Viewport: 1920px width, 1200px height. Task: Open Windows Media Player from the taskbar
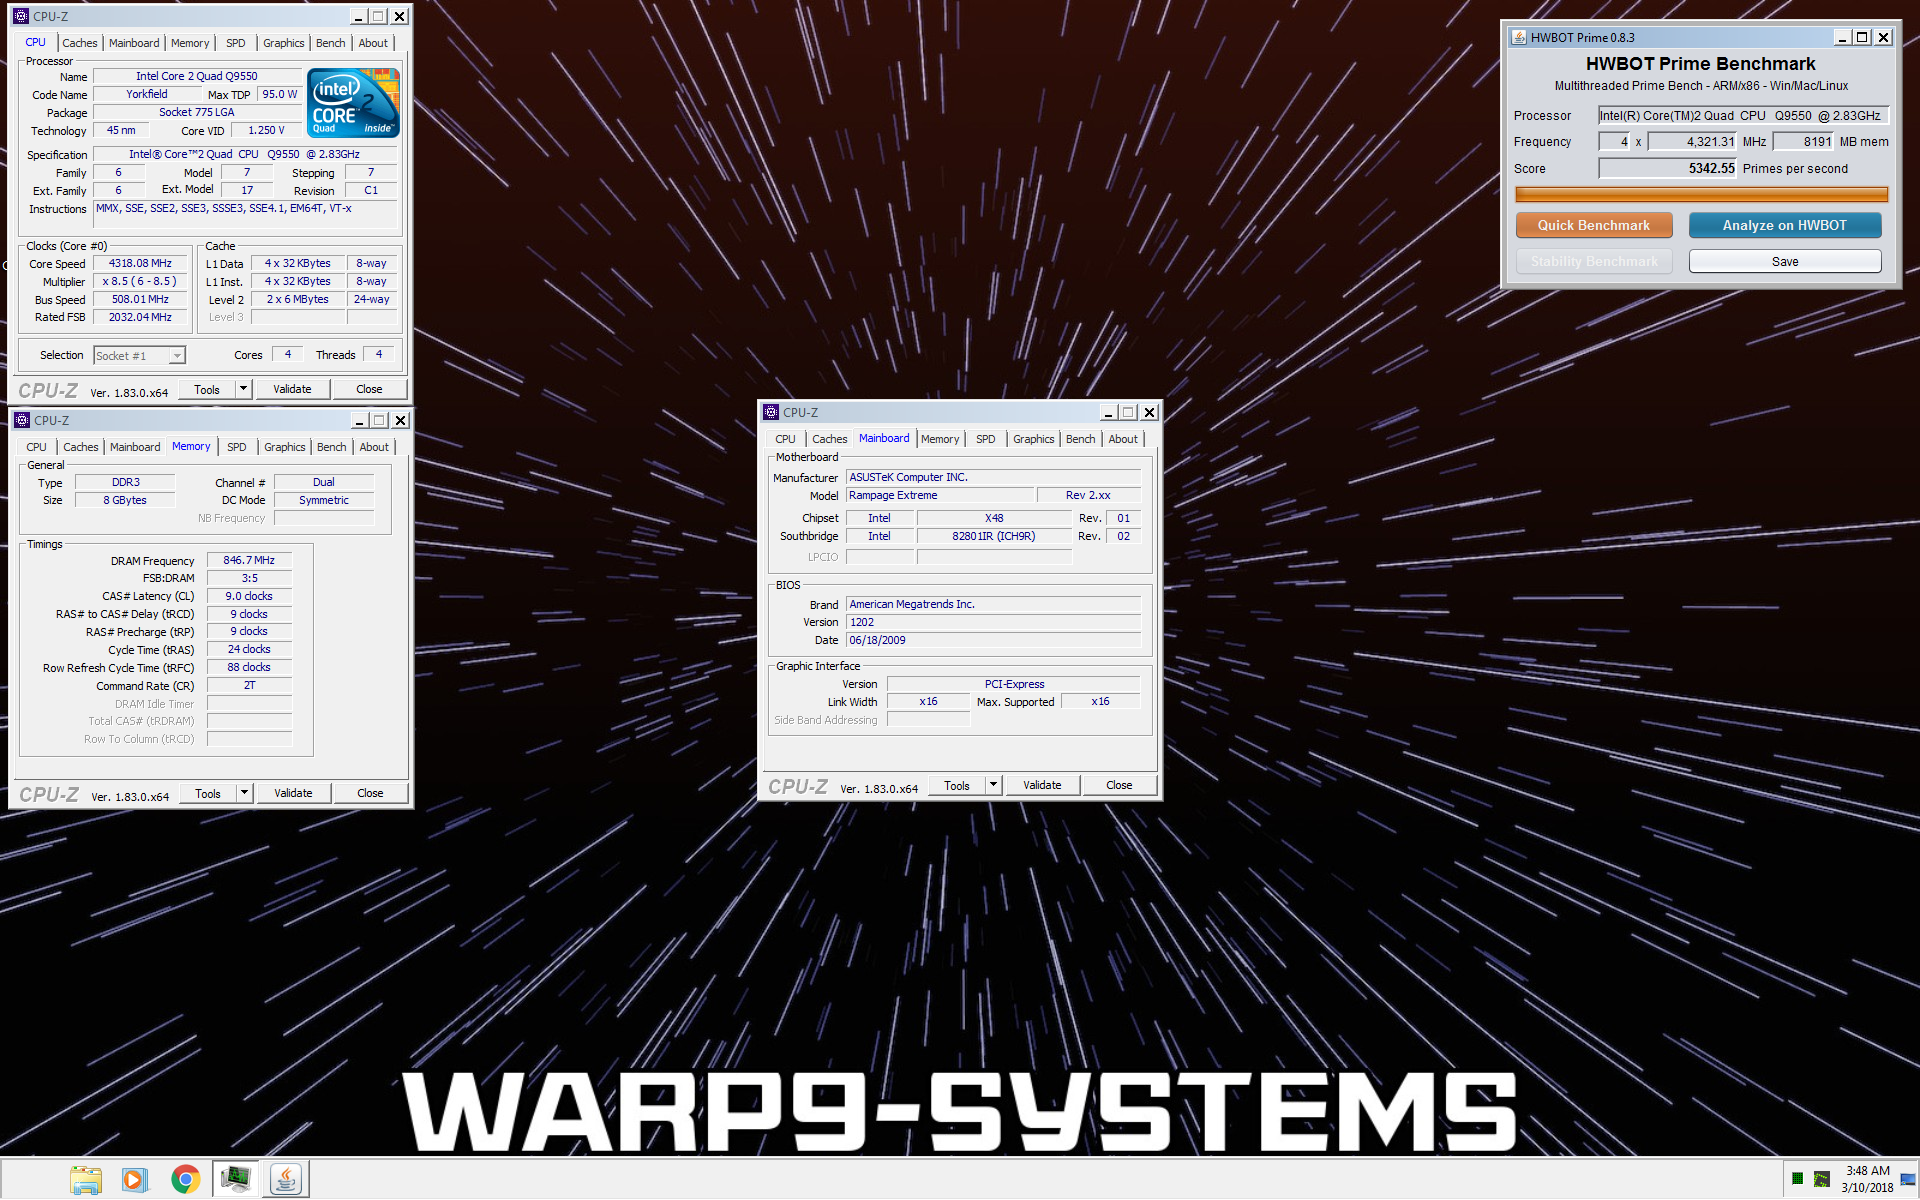(x=135, y=1180)
